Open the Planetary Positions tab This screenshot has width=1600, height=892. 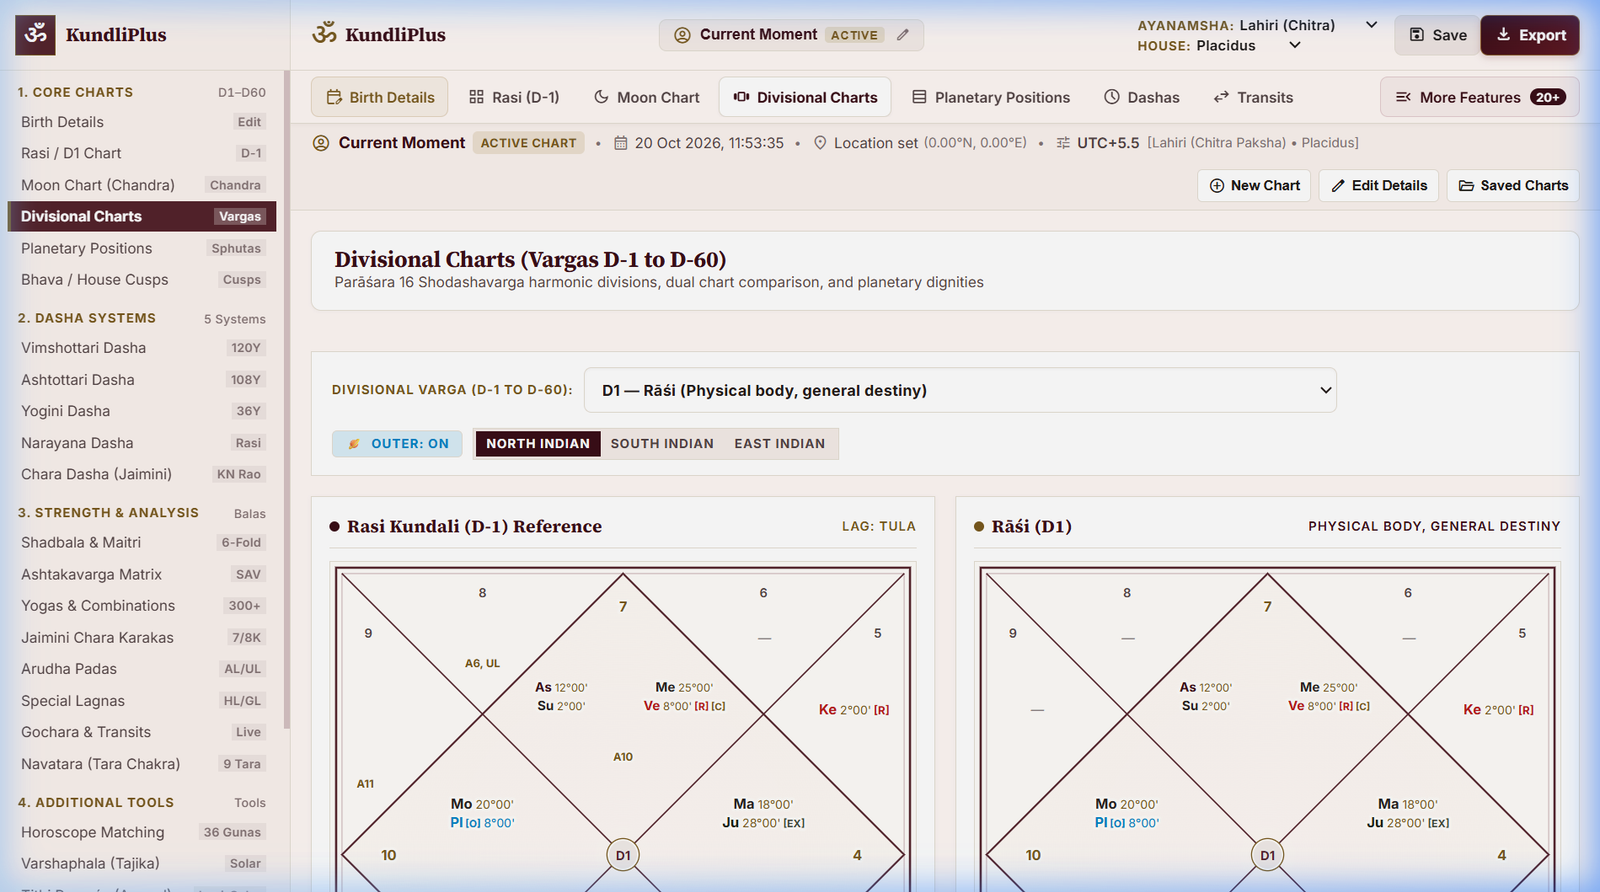point(991,97)
